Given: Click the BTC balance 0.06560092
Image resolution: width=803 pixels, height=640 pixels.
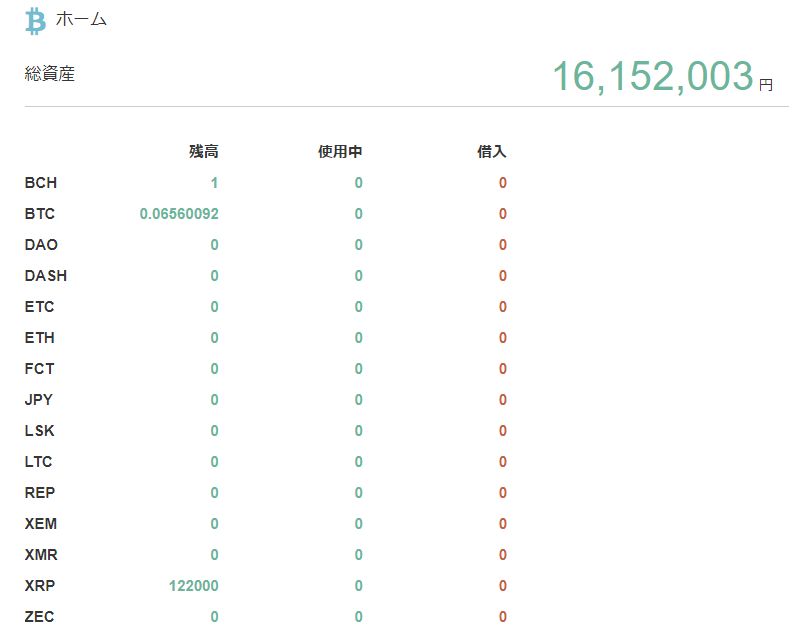Looking at the screenshot, I should [x=179, y=214].
